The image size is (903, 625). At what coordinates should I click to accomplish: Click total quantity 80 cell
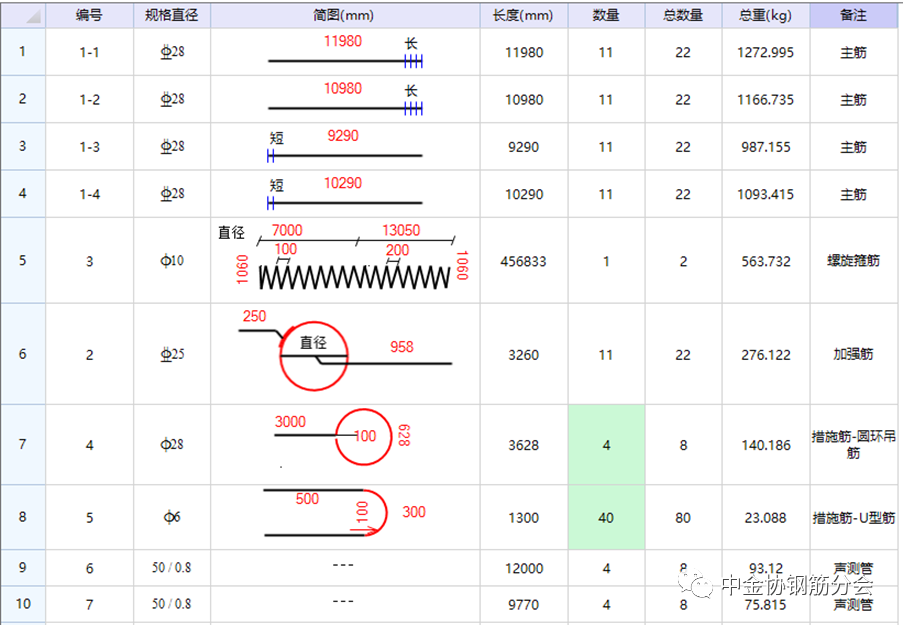[683, 517]
